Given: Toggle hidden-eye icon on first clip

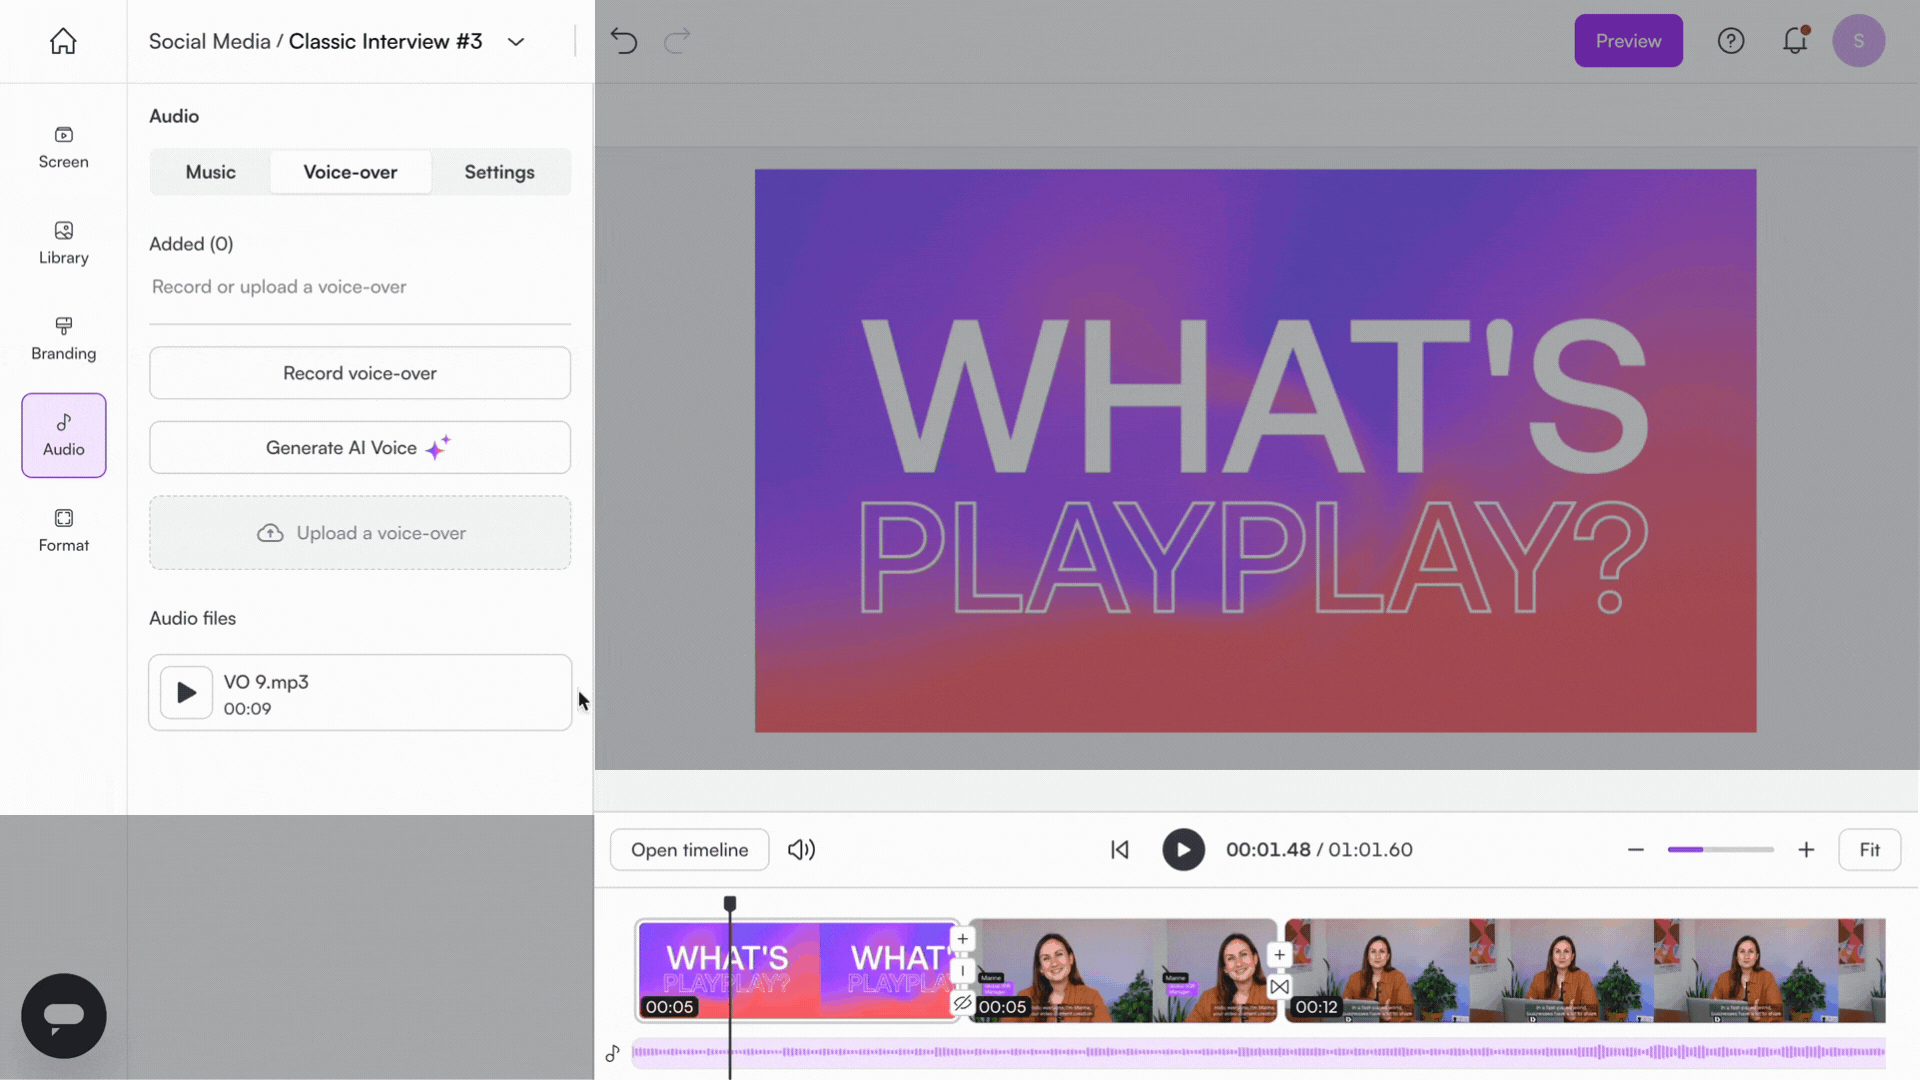Looking at the screenshot, I should click(x=962, y=1003).
